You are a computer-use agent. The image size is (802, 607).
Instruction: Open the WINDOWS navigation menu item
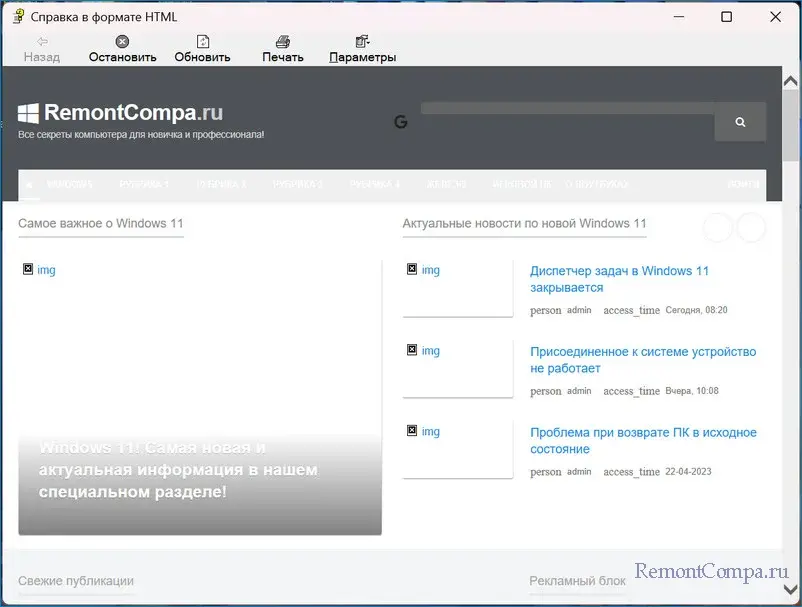click(69, 185)
